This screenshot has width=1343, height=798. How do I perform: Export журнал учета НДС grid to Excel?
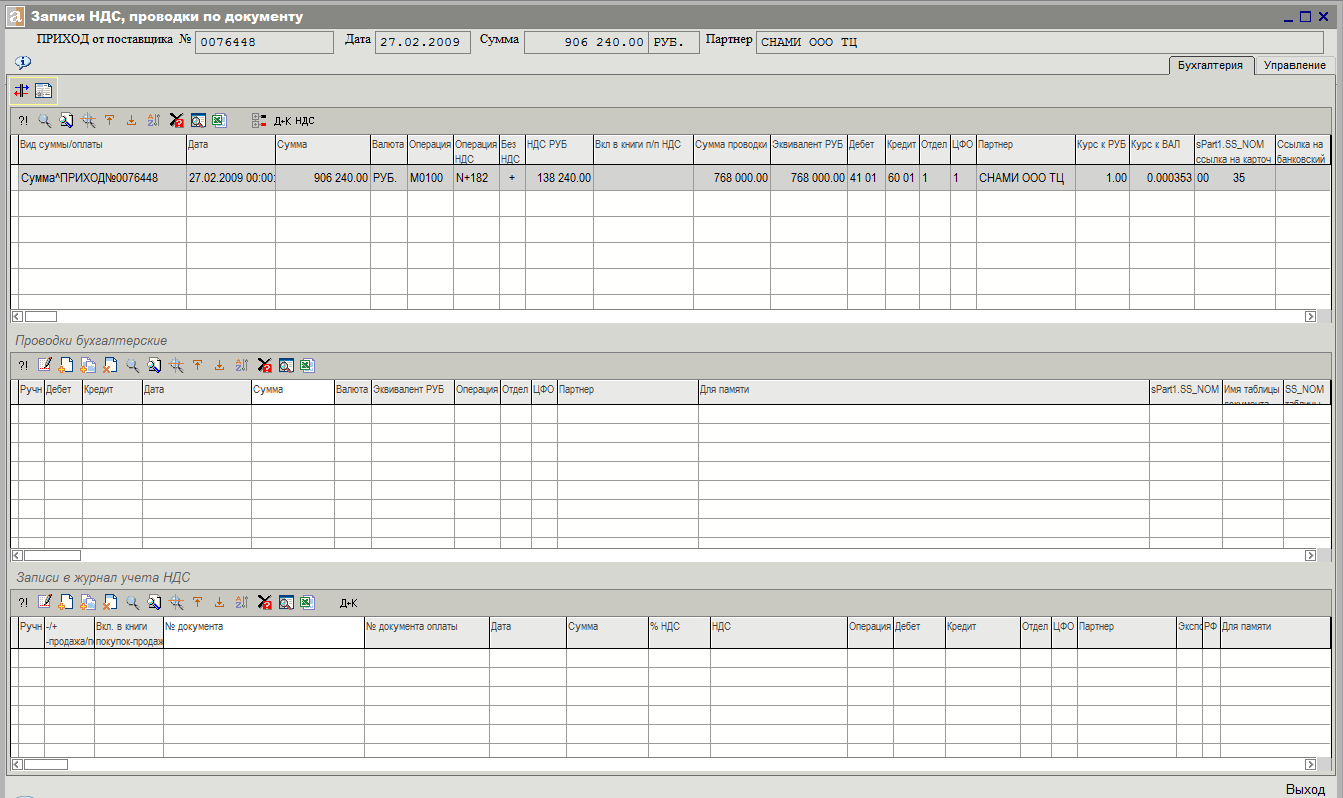307,602
